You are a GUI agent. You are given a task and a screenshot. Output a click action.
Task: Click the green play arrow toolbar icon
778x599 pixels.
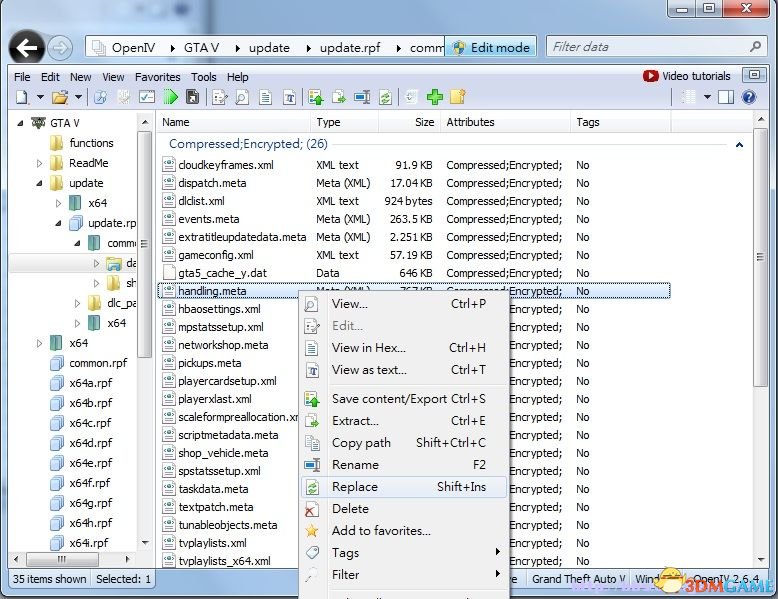coord(171,97)
